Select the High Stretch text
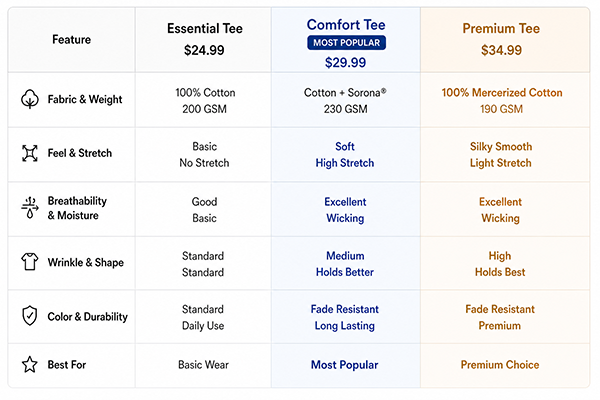Image resolution: width=600 pixels, height=400 pixels. point(345,163)
